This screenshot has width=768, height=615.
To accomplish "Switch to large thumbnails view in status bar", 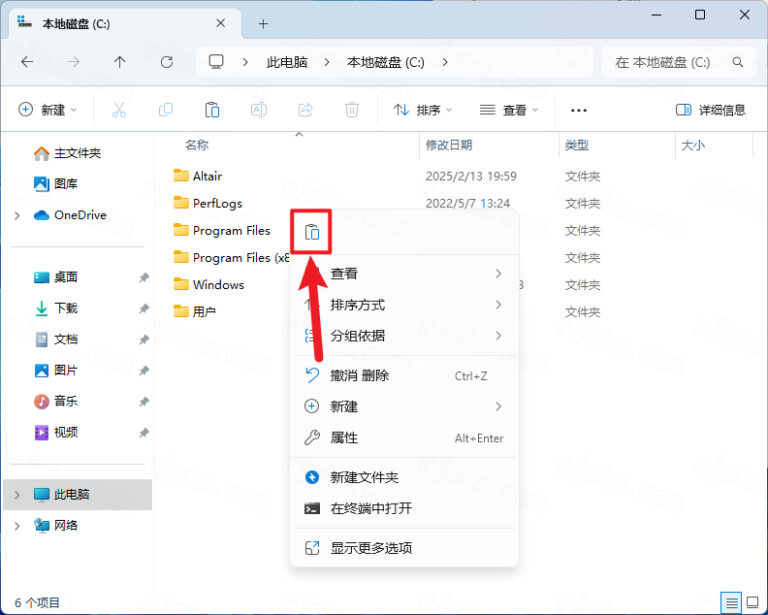I will (752, 602).
